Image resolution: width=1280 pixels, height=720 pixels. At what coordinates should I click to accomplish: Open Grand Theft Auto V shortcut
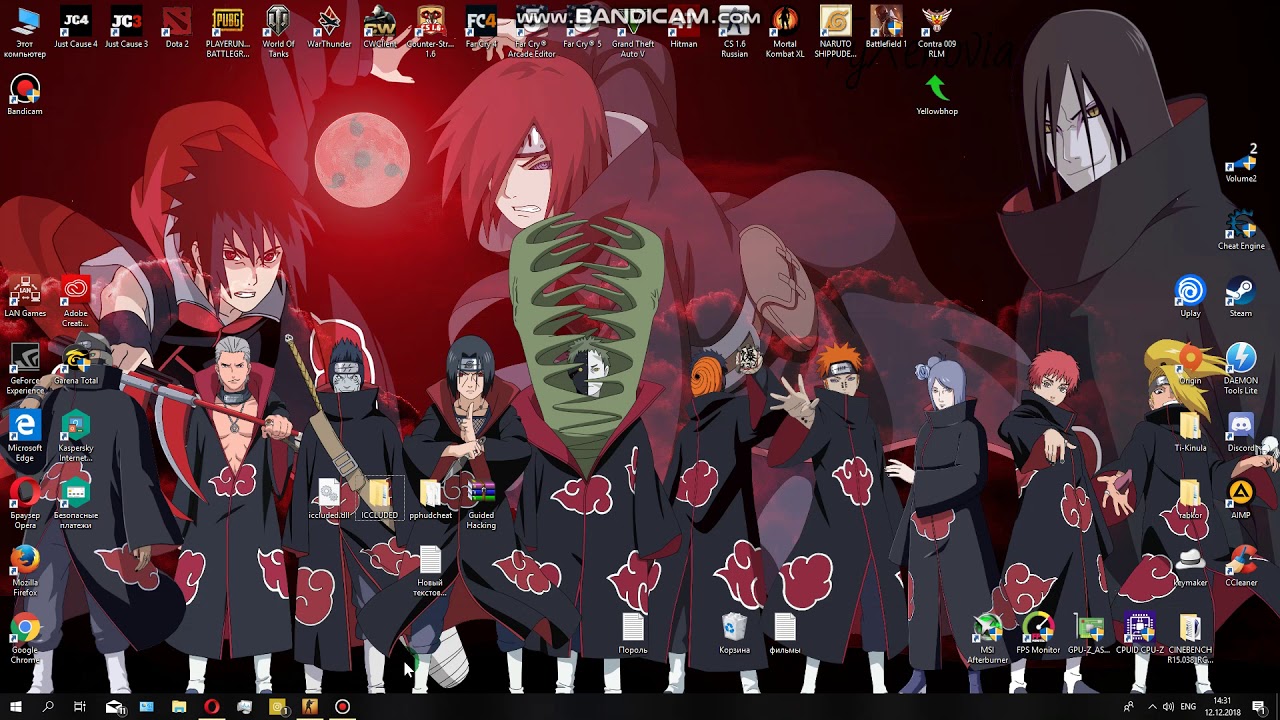pyautogui.click(x=633, y=30)
